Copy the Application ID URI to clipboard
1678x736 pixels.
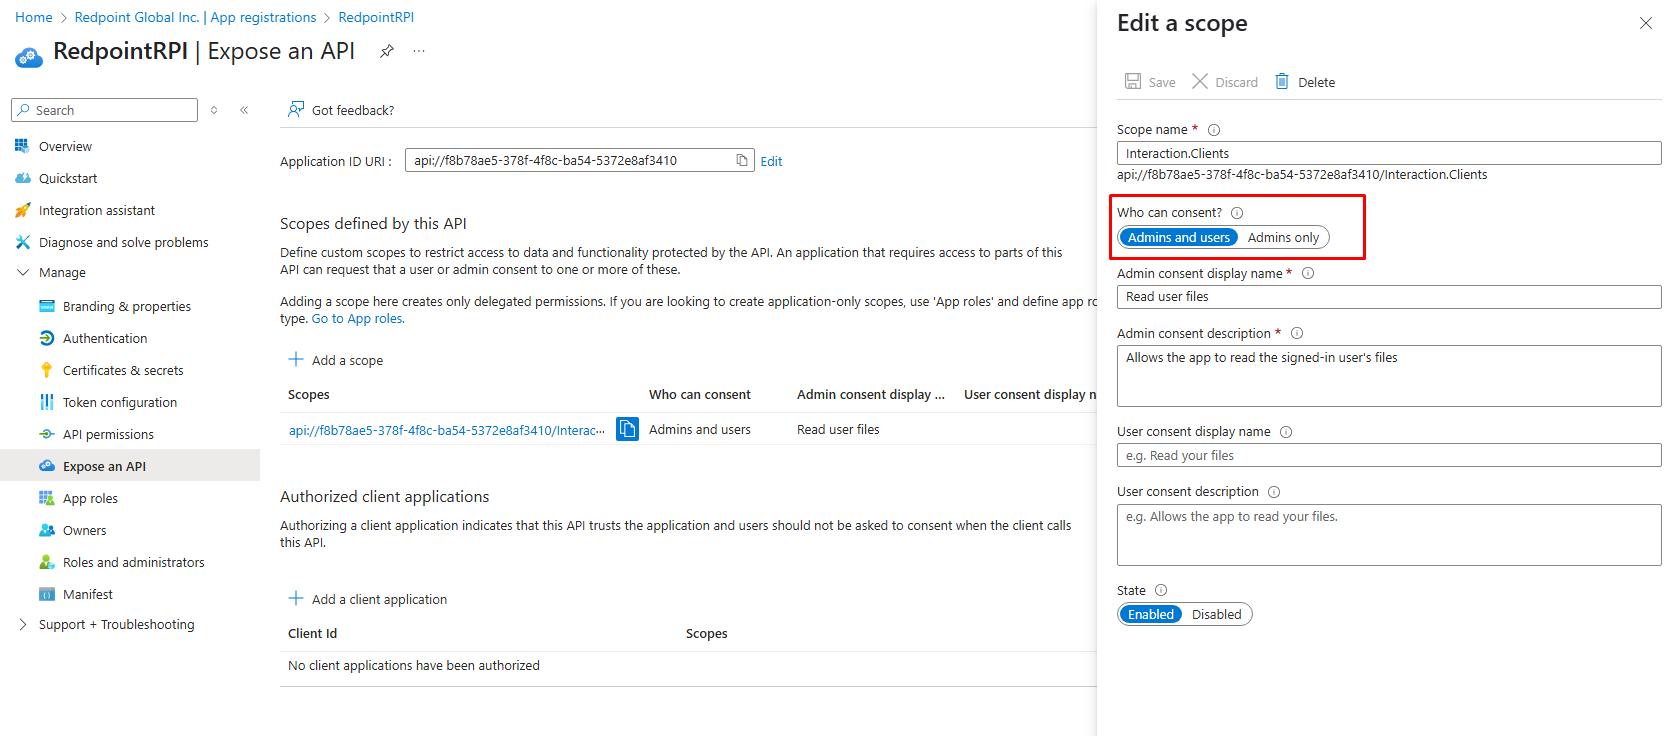coord(742,160)
